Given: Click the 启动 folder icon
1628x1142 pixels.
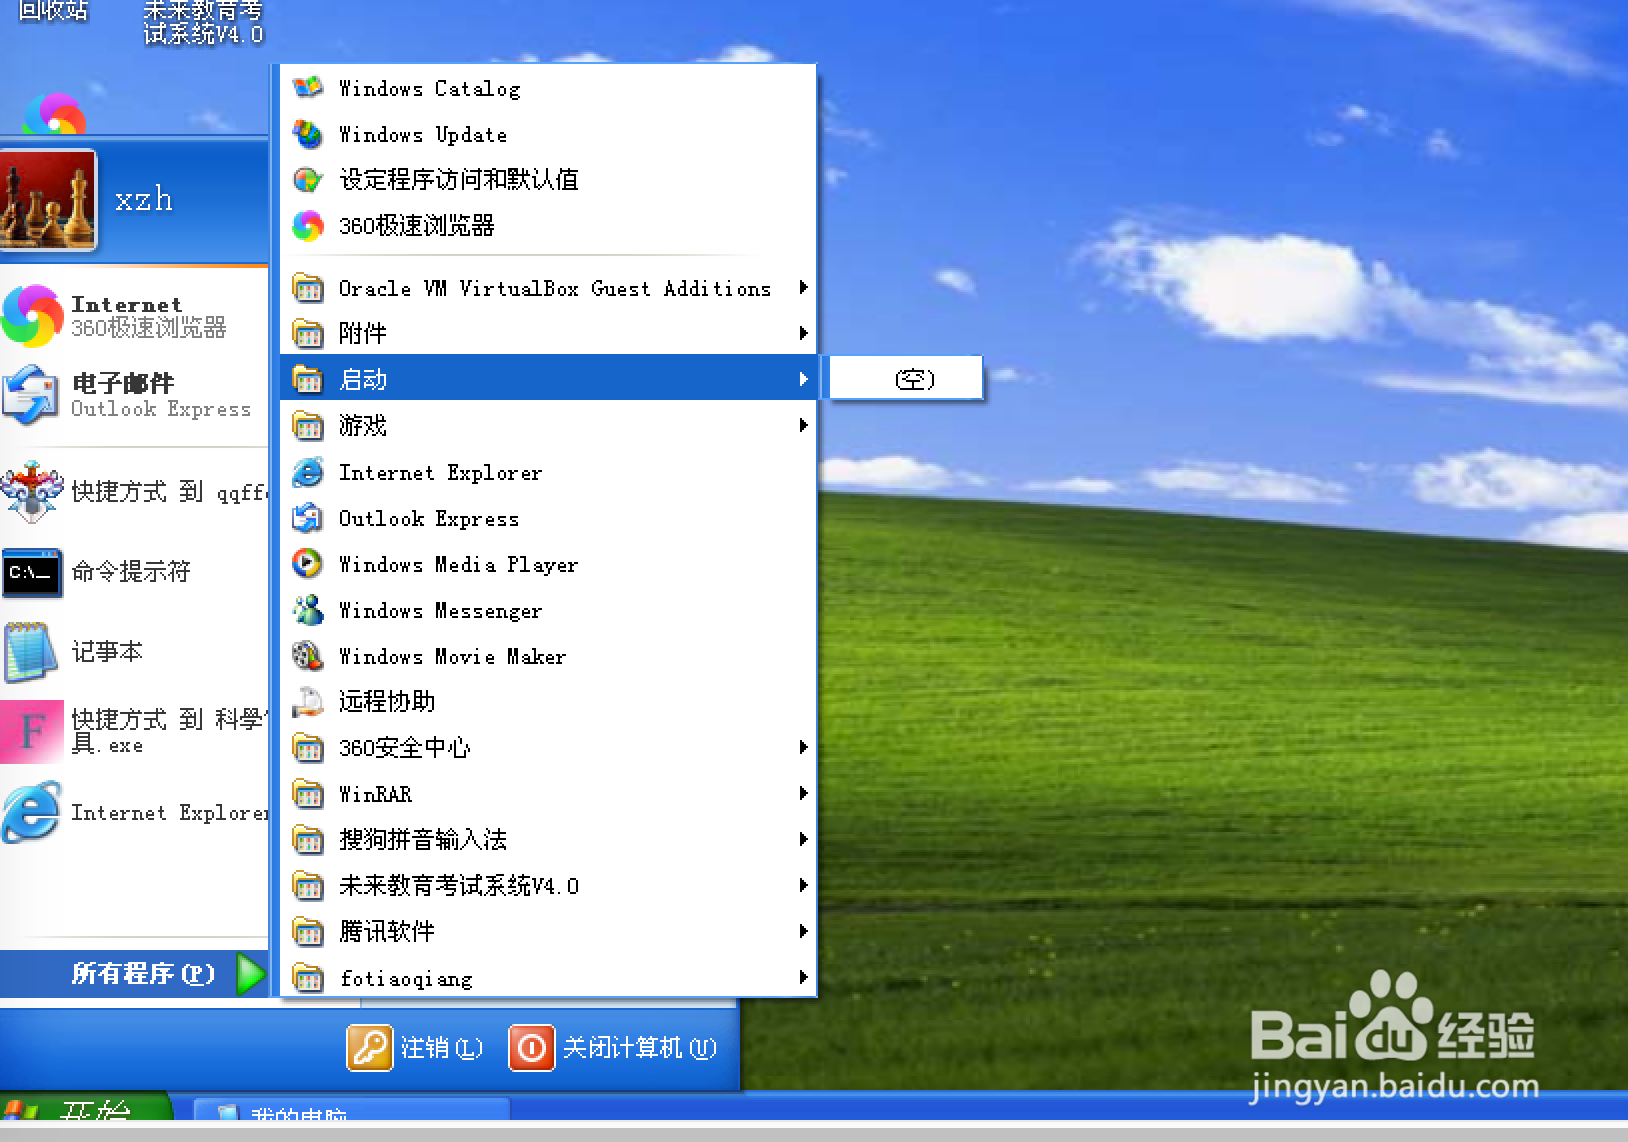Looking at the screenshot, I should pos(308,379).
